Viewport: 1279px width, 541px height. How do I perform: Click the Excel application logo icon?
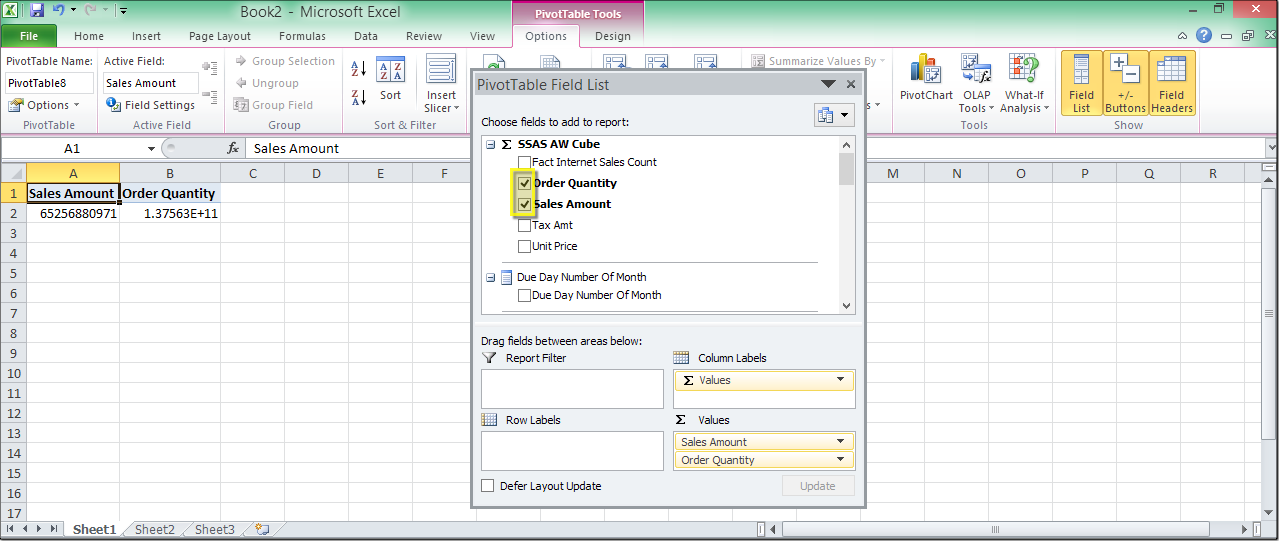point(11,11)
